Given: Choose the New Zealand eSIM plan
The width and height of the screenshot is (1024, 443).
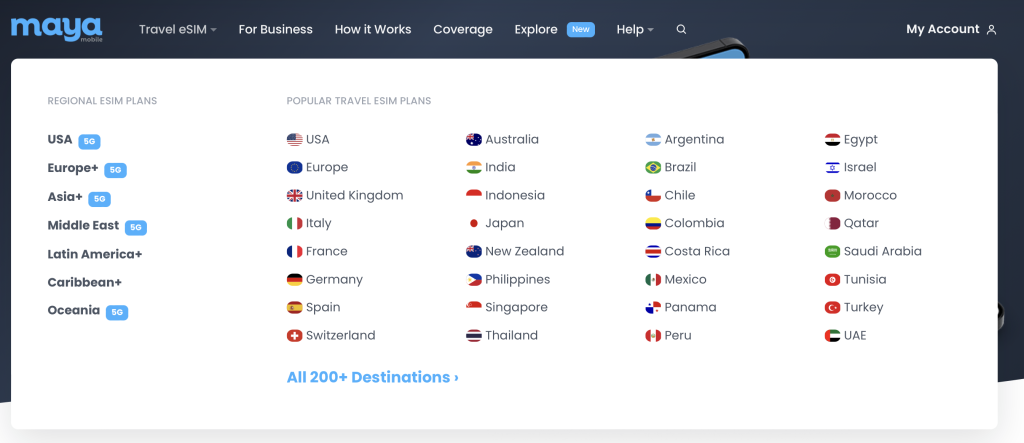Looking at the screenshot, I should point(515,252).
